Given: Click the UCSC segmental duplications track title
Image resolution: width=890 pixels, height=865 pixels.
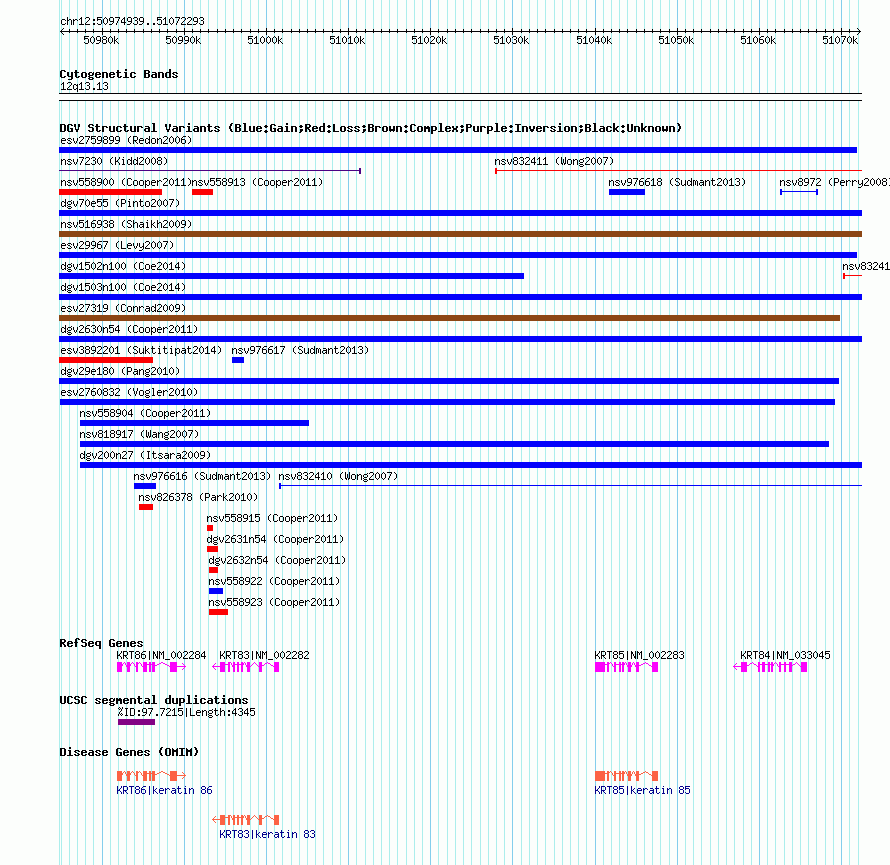Looking at the screenshot, I should [154, 700].
